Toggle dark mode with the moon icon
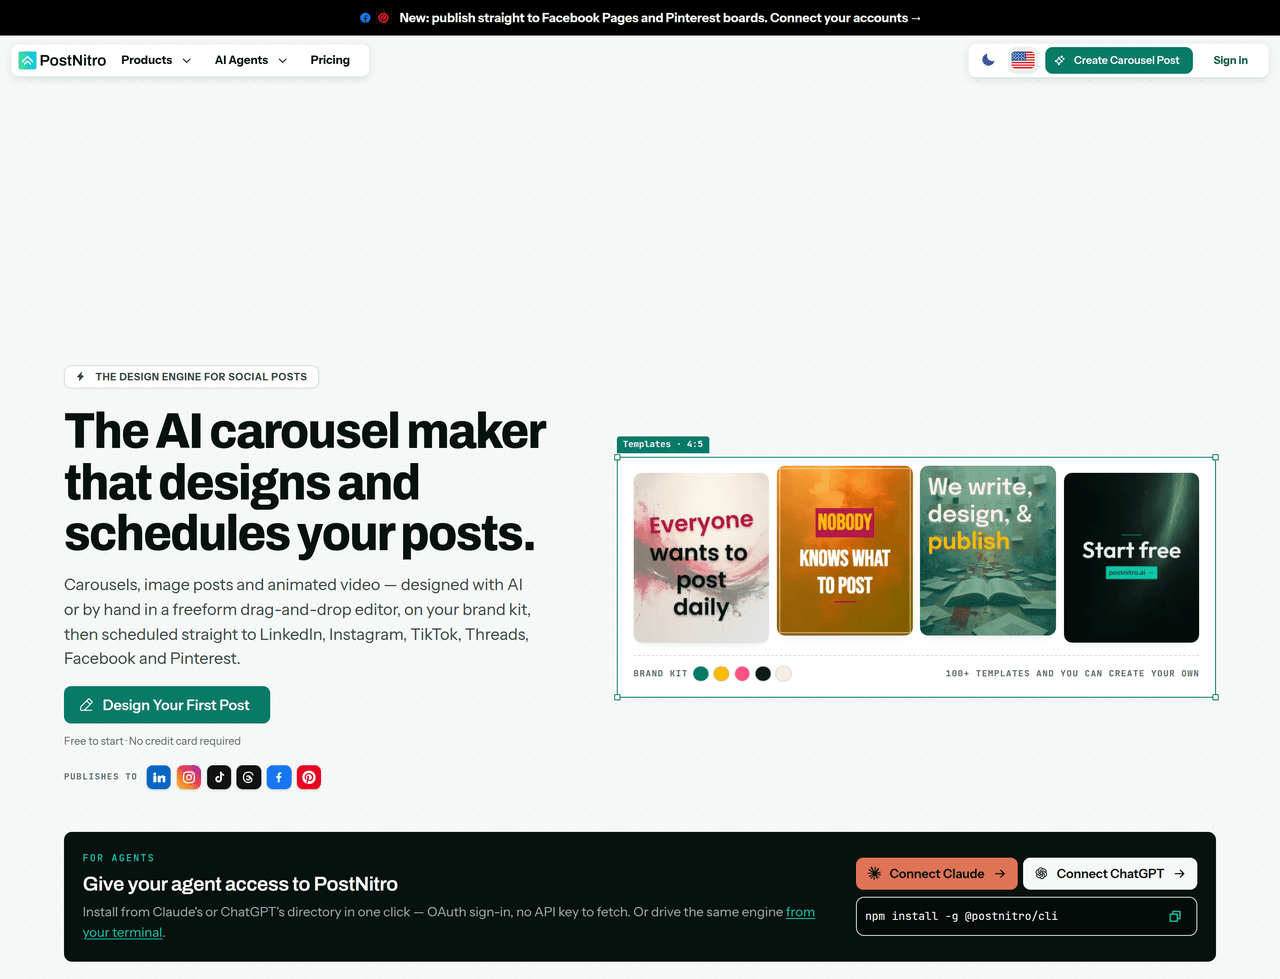This screenshot has height=979, width=1280. (988, 60)
